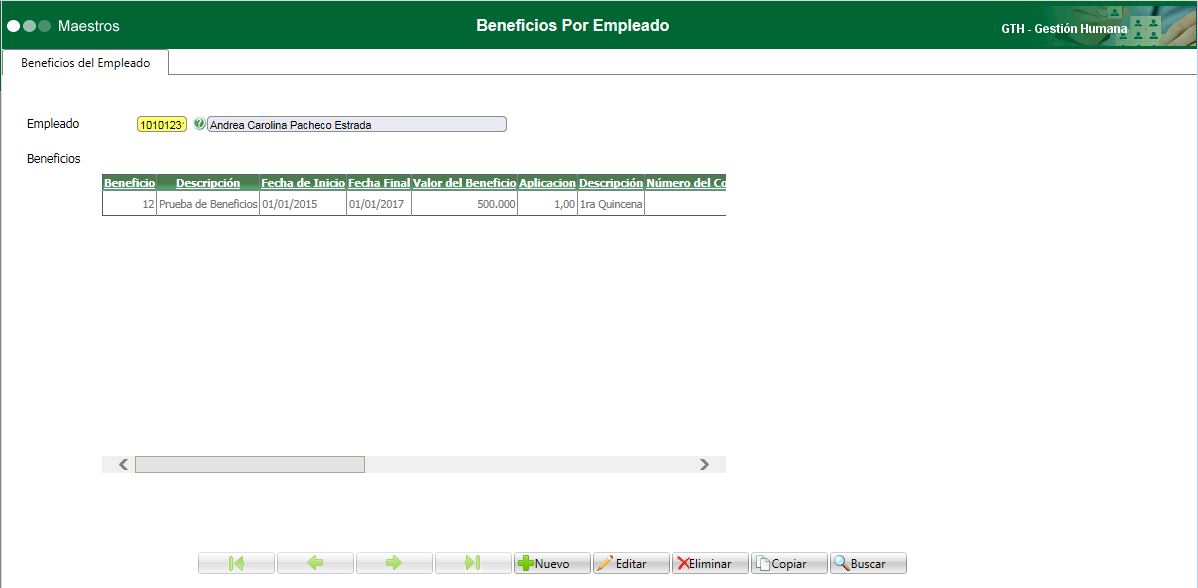Open the Maestros menu
The image size is (1198, 588).
(89, 26)
